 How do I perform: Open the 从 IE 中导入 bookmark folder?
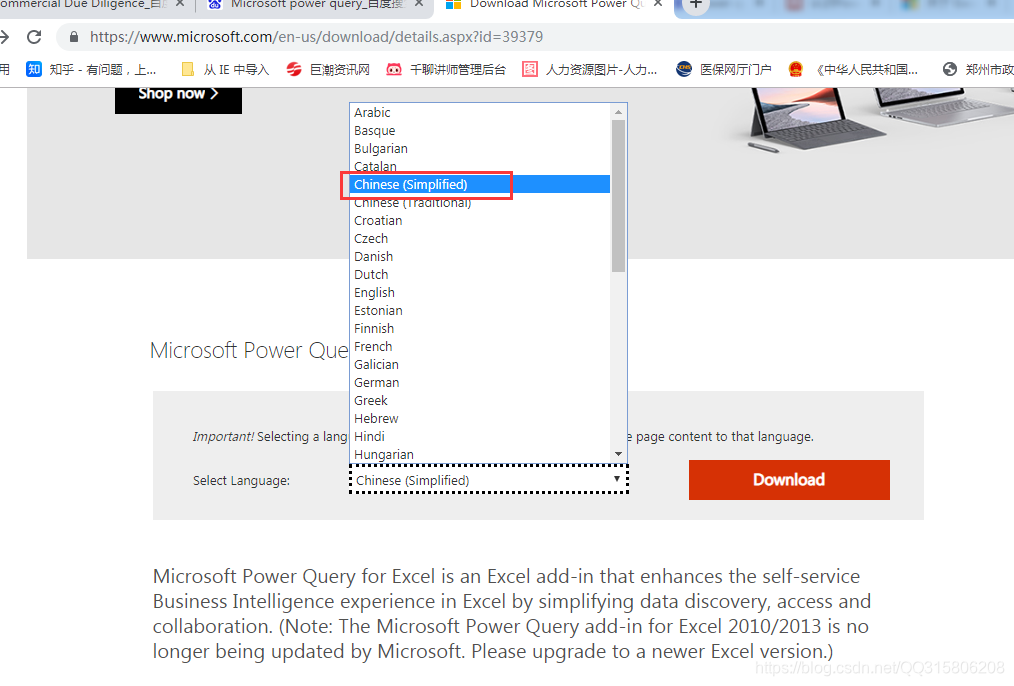[x=225, y=69]
